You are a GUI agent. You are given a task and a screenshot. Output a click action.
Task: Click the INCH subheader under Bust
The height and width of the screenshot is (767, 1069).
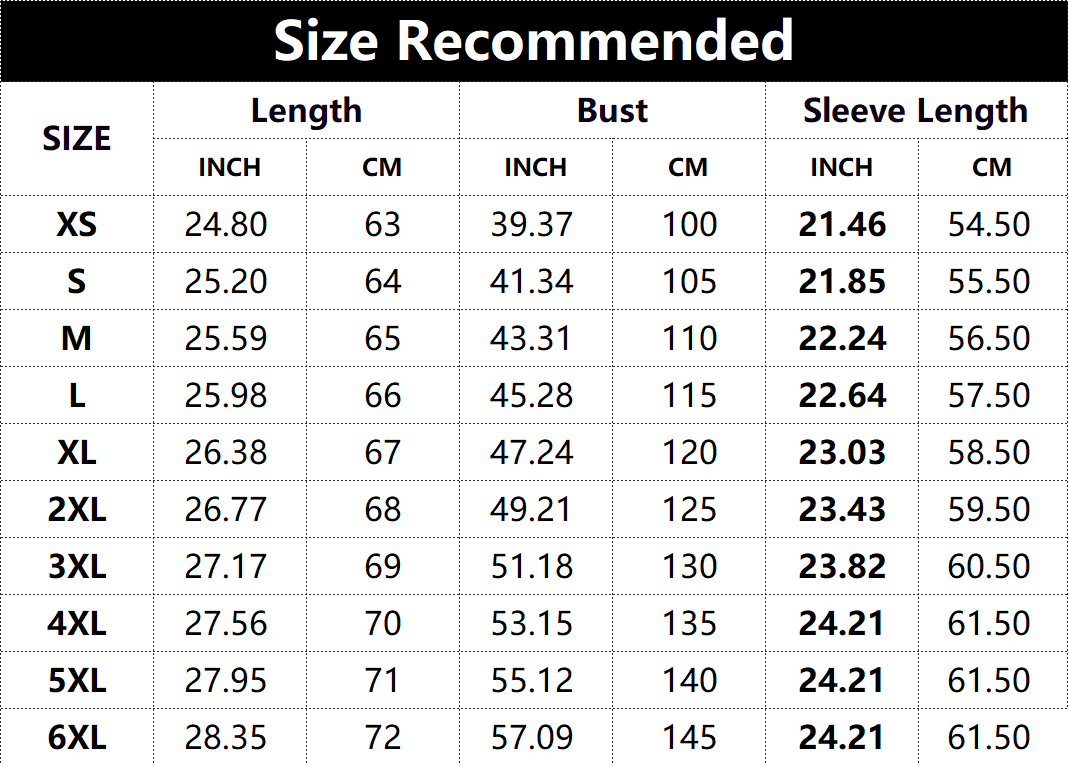[x=535, y=168]
